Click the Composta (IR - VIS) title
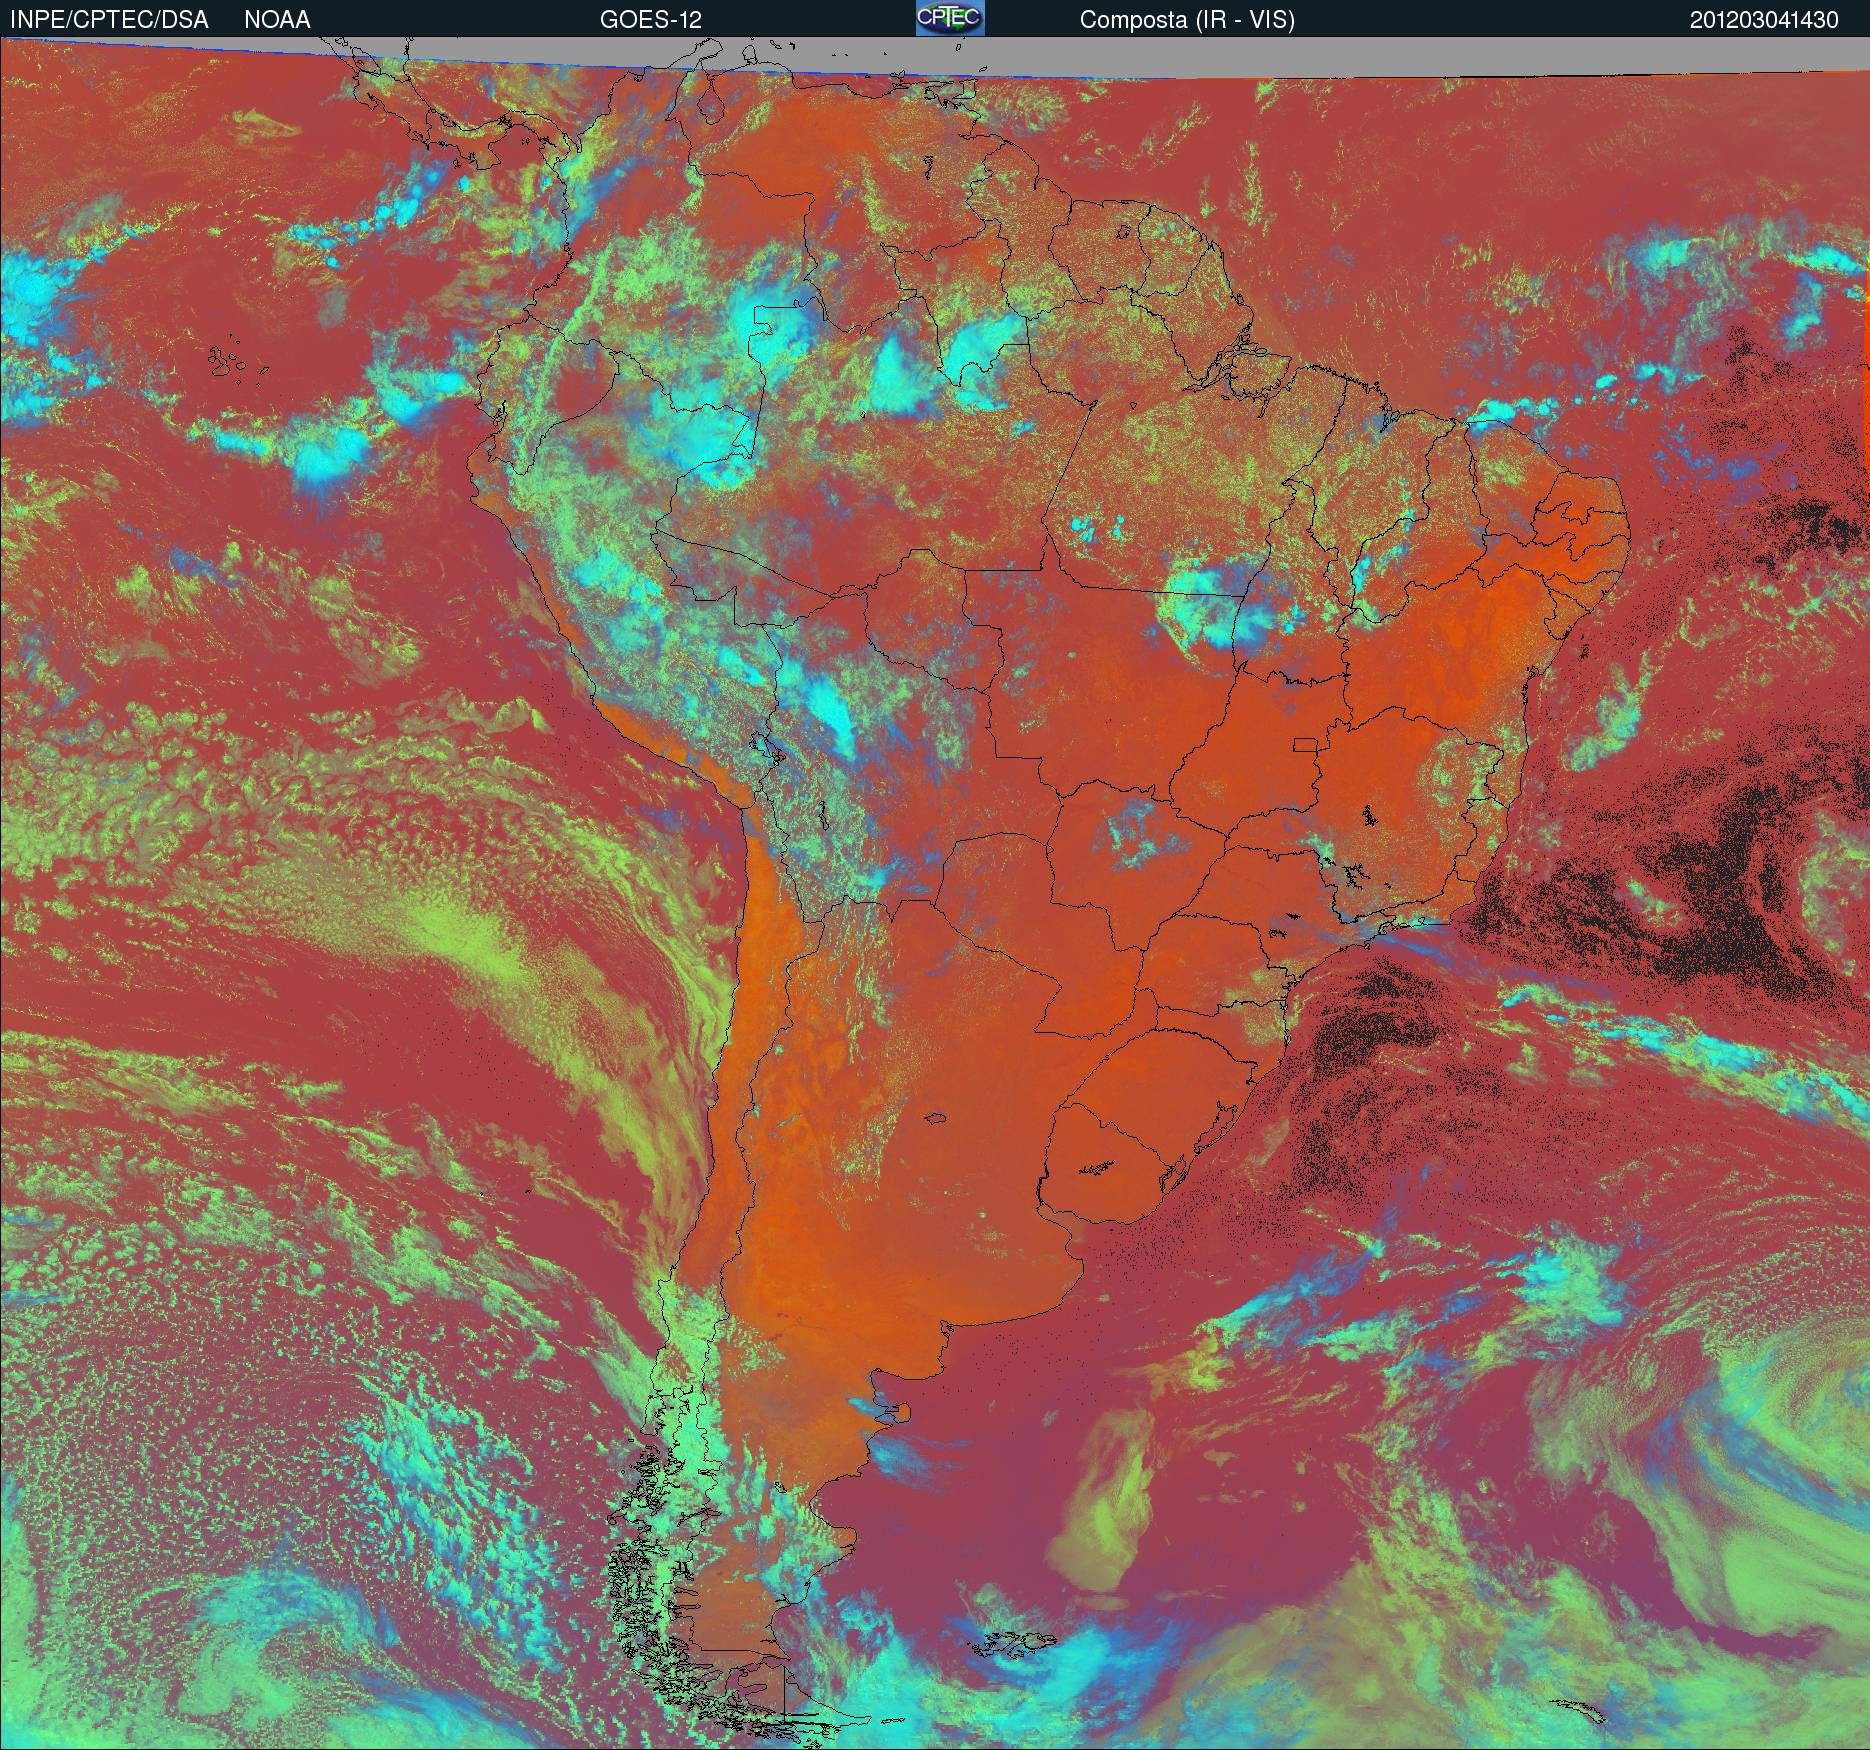Screen dimensions: 1870x1750 1187,21
